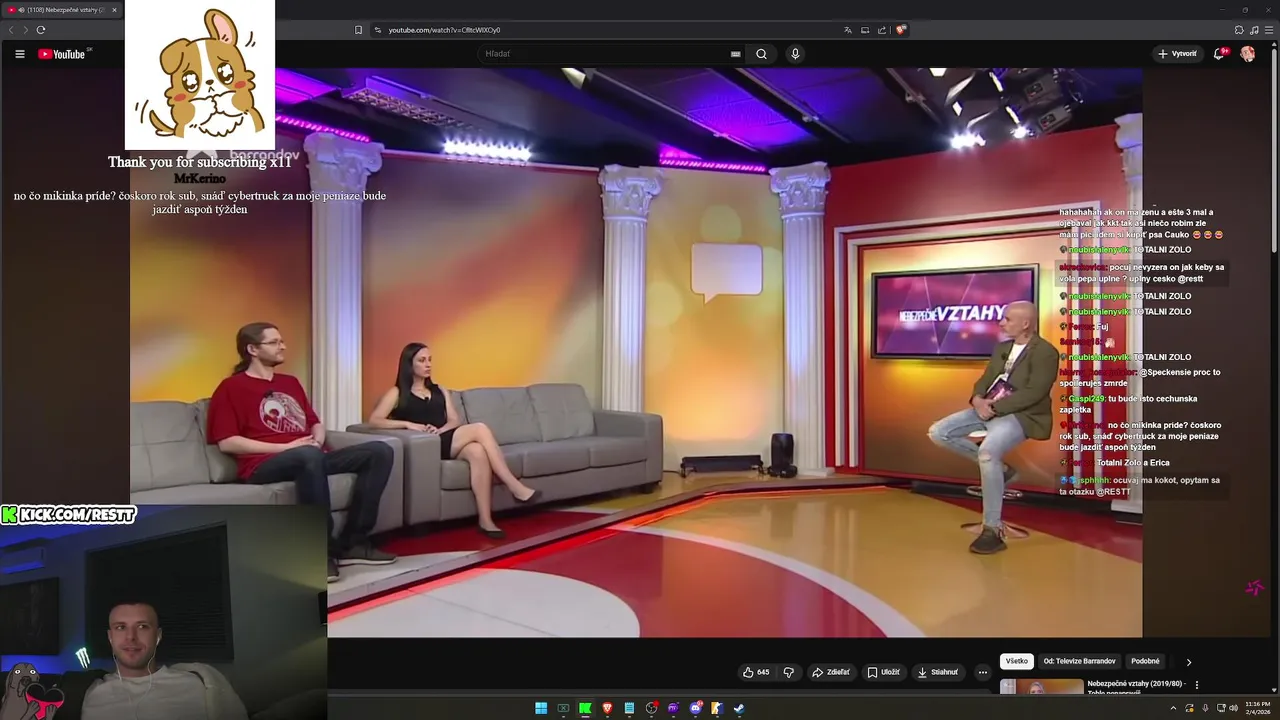Focus the Hľadať search field
Viewport: 1280px width, 720px height.
610,54
